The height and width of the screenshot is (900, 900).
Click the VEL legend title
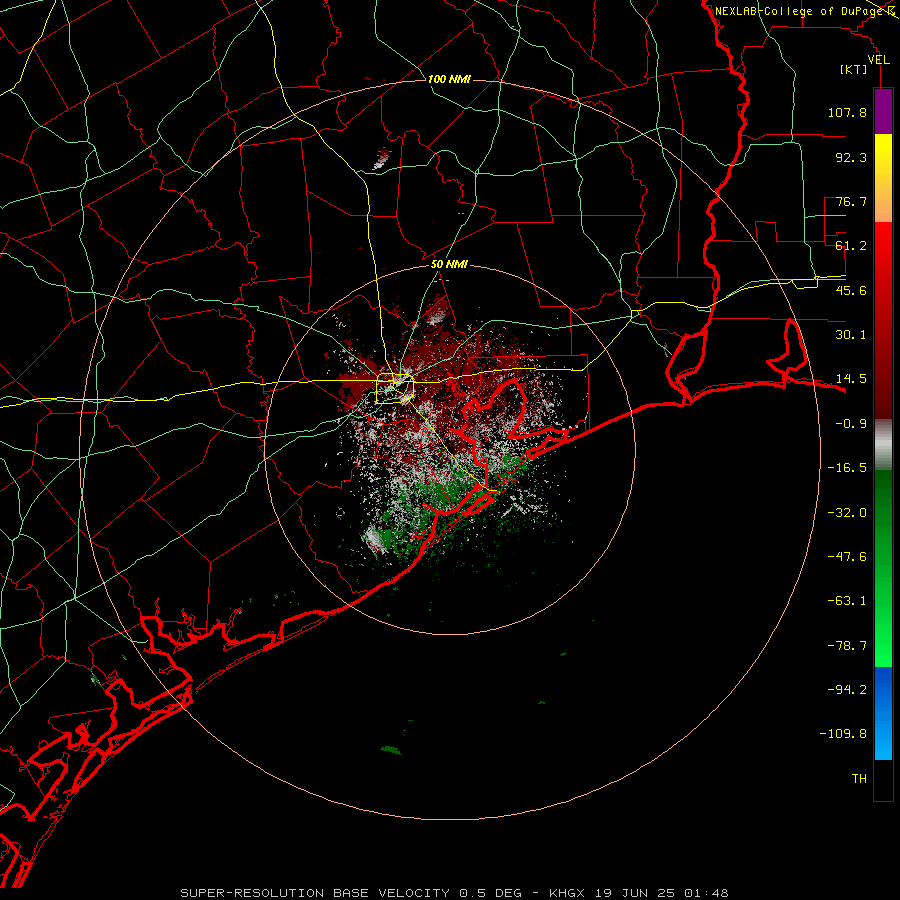pos(878,60)
